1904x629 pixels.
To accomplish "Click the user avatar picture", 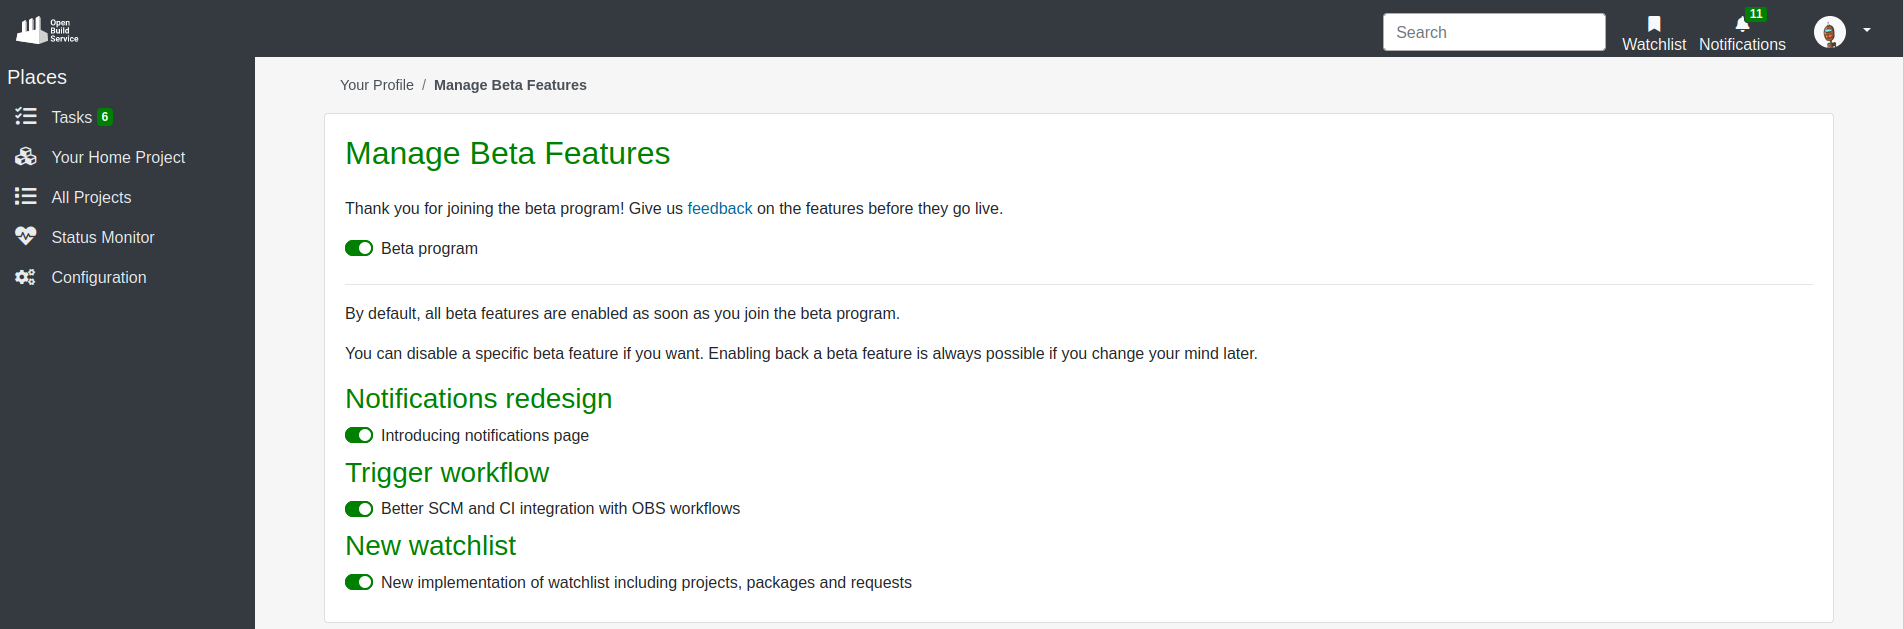I will (1829, 32).
